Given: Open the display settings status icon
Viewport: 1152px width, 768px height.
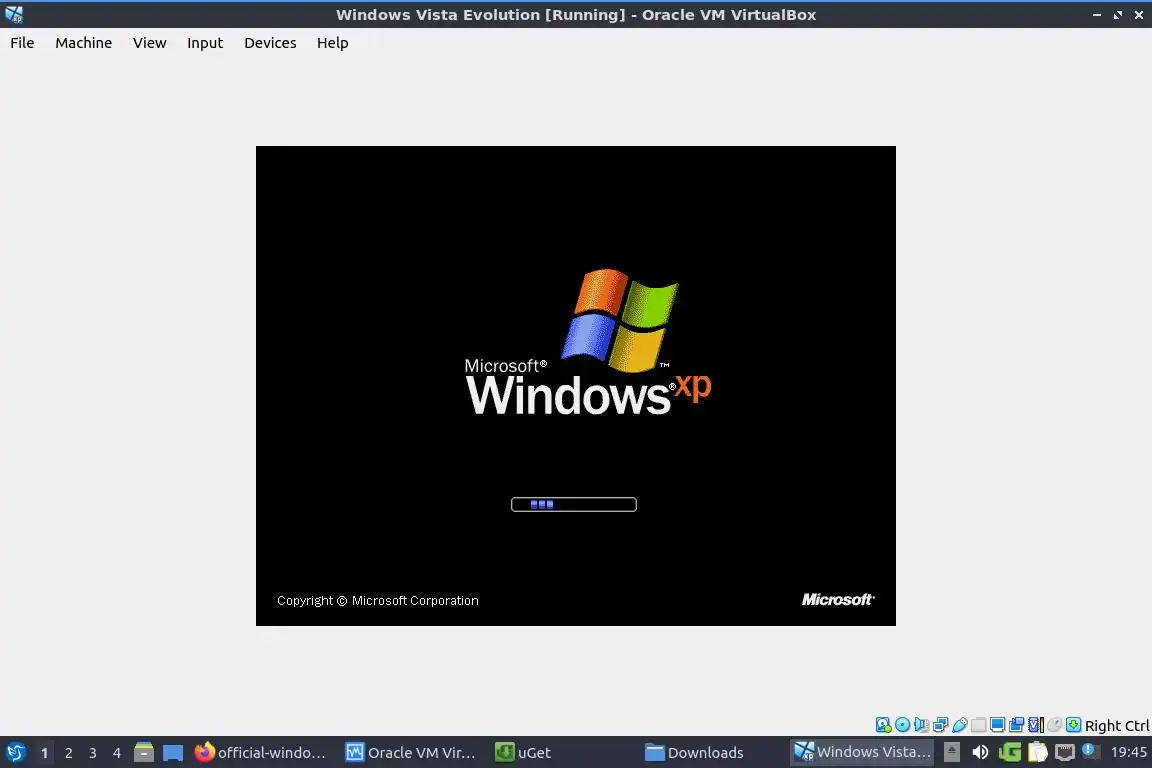Looking at the screenshot, I should (998, 725).
